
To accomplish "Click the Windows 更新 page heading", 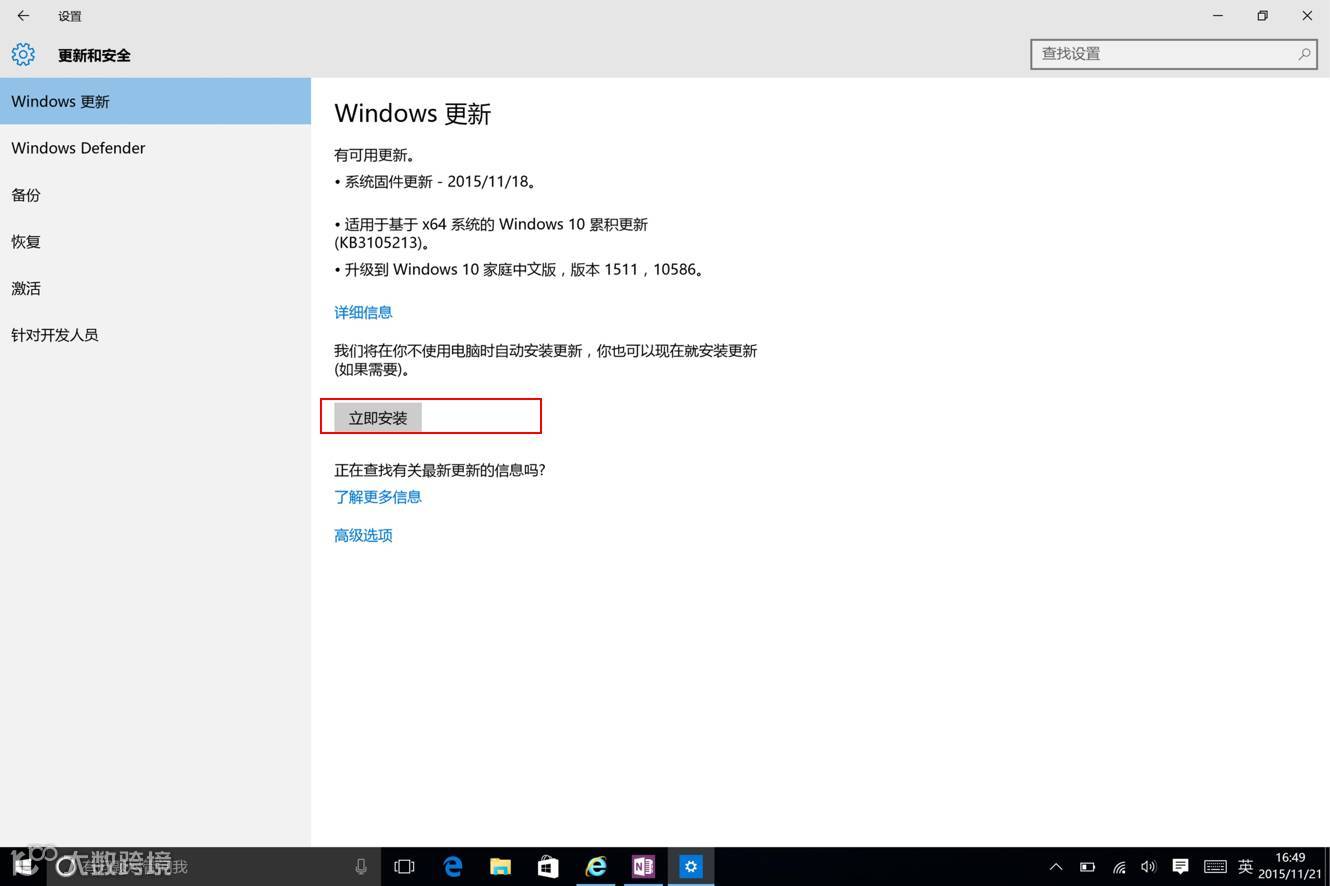I will 412,114.
